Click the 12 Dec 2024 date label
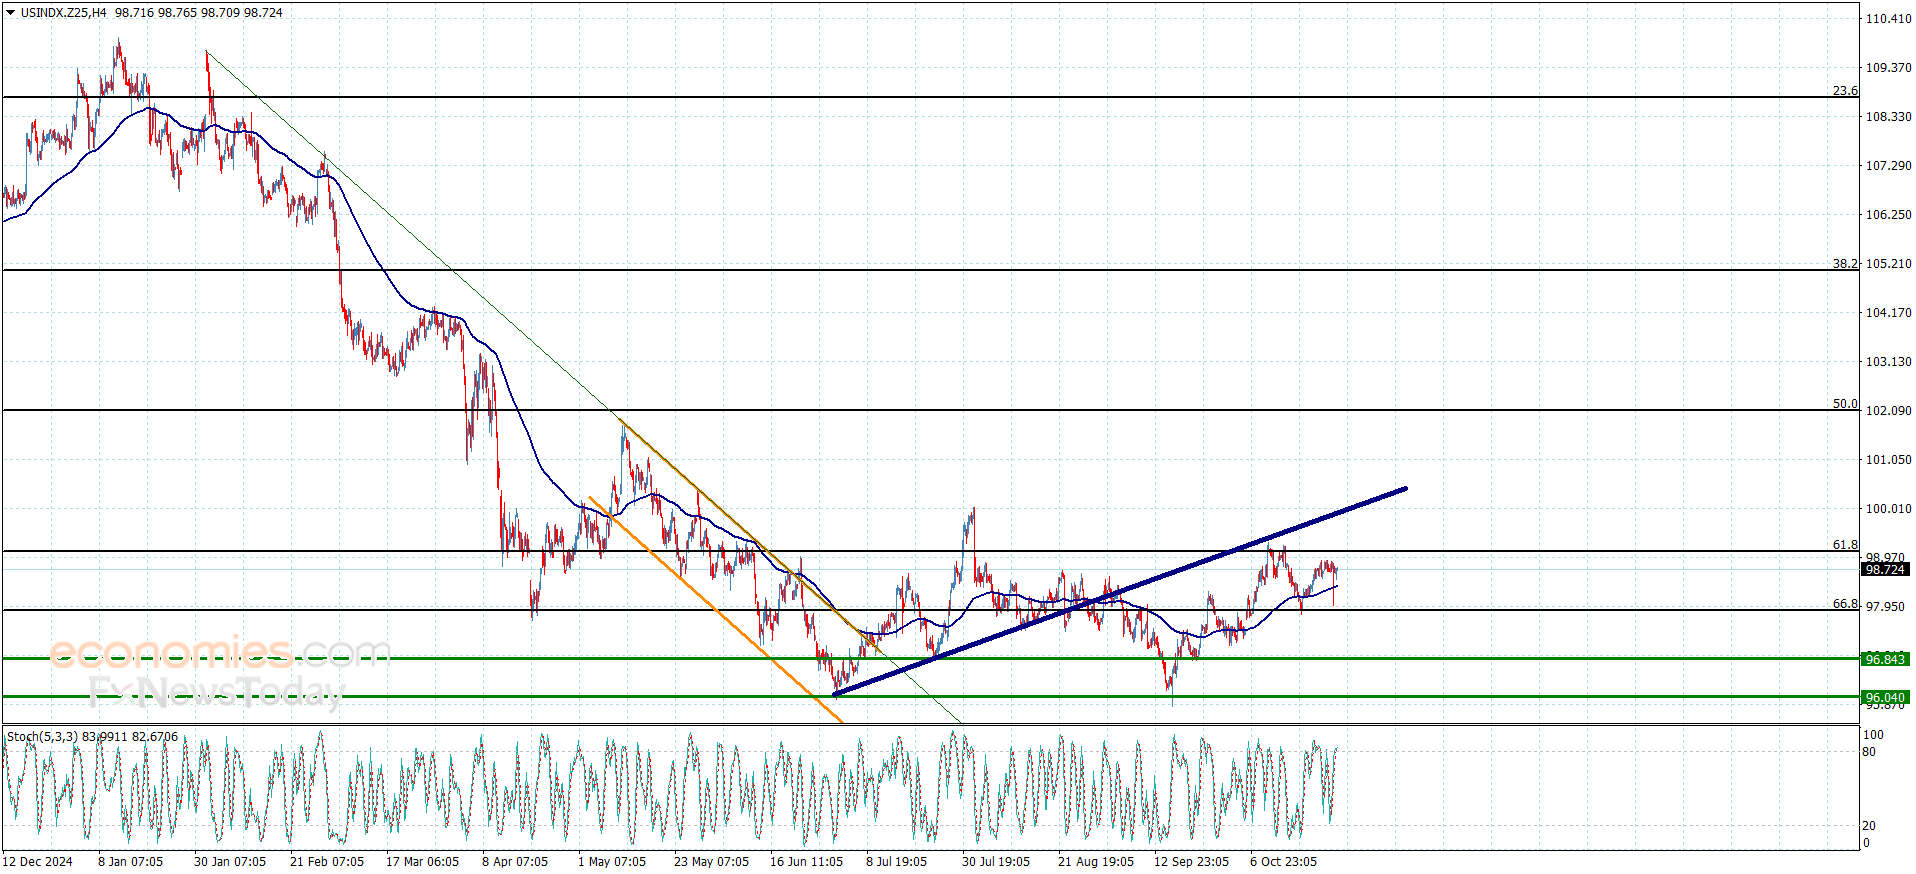 (x=38, y=862)
